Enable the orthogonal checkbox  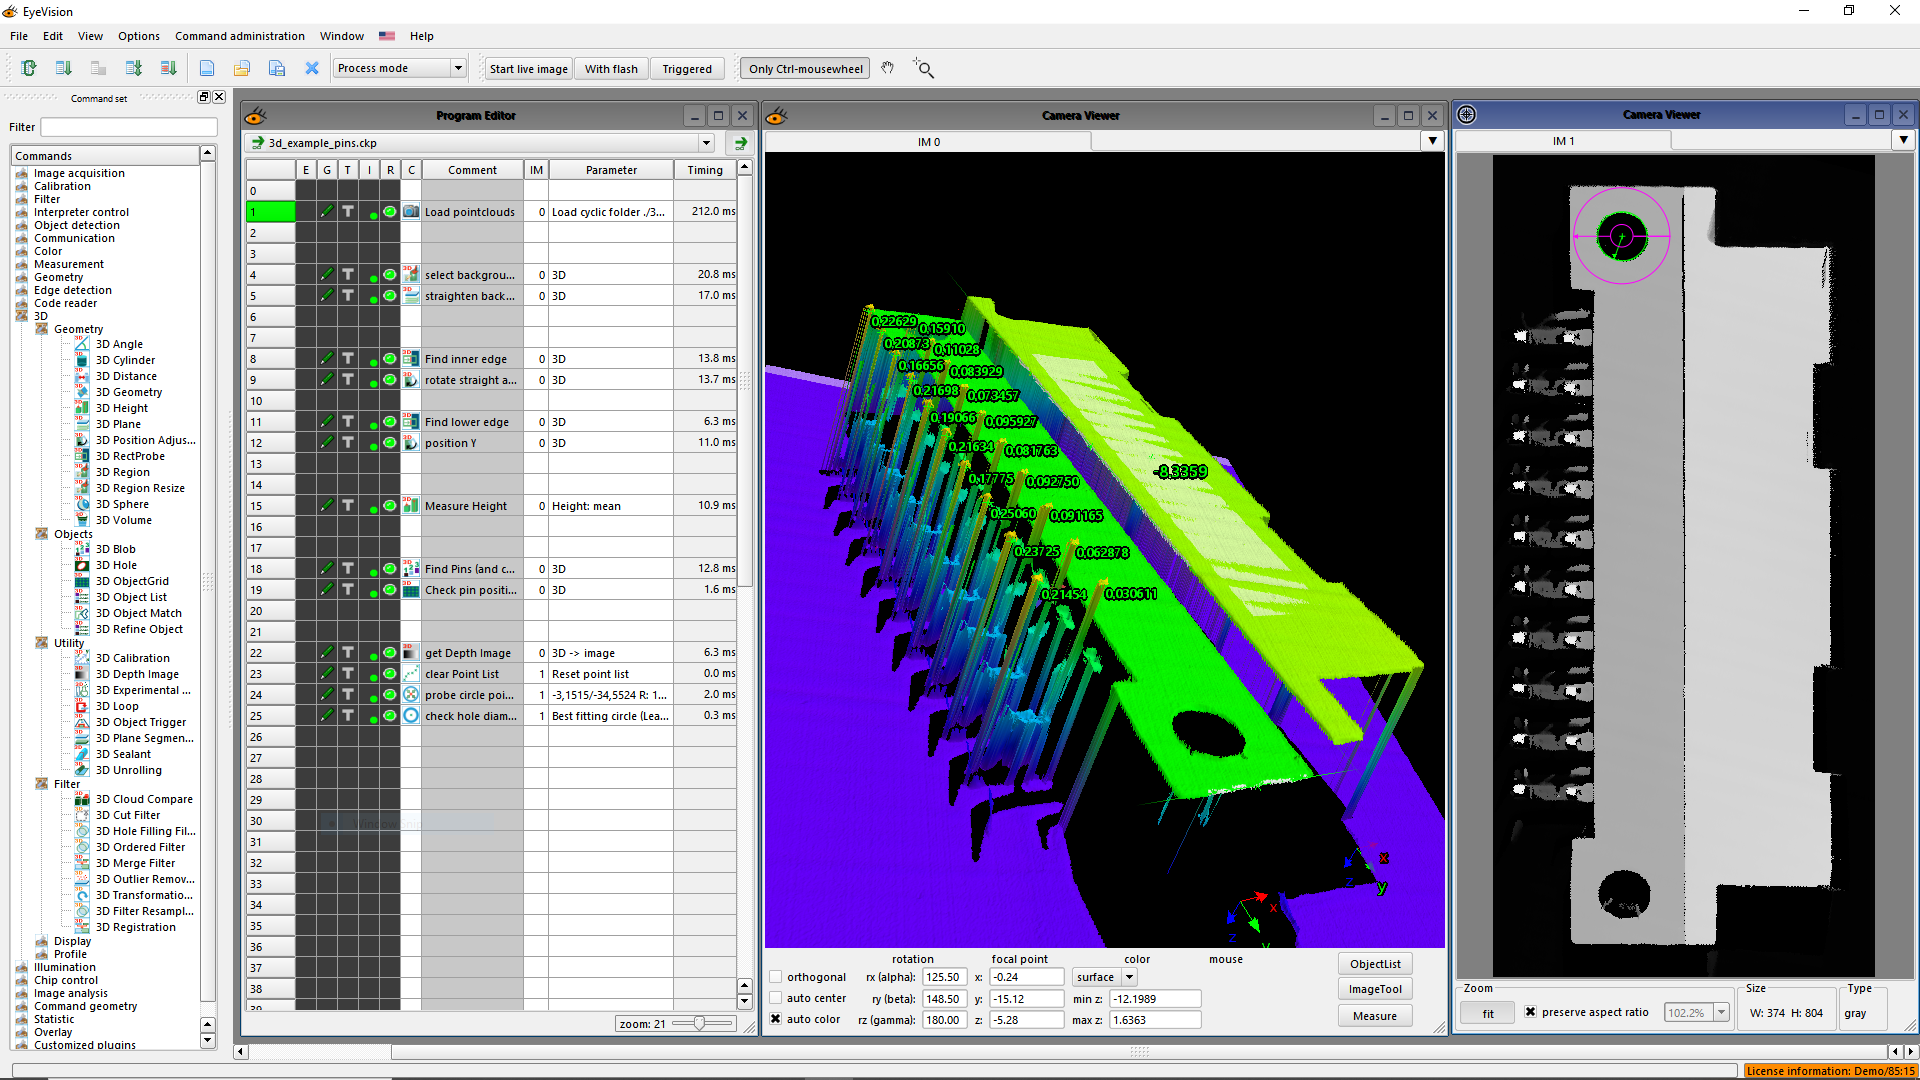click(x=776, y=977)
